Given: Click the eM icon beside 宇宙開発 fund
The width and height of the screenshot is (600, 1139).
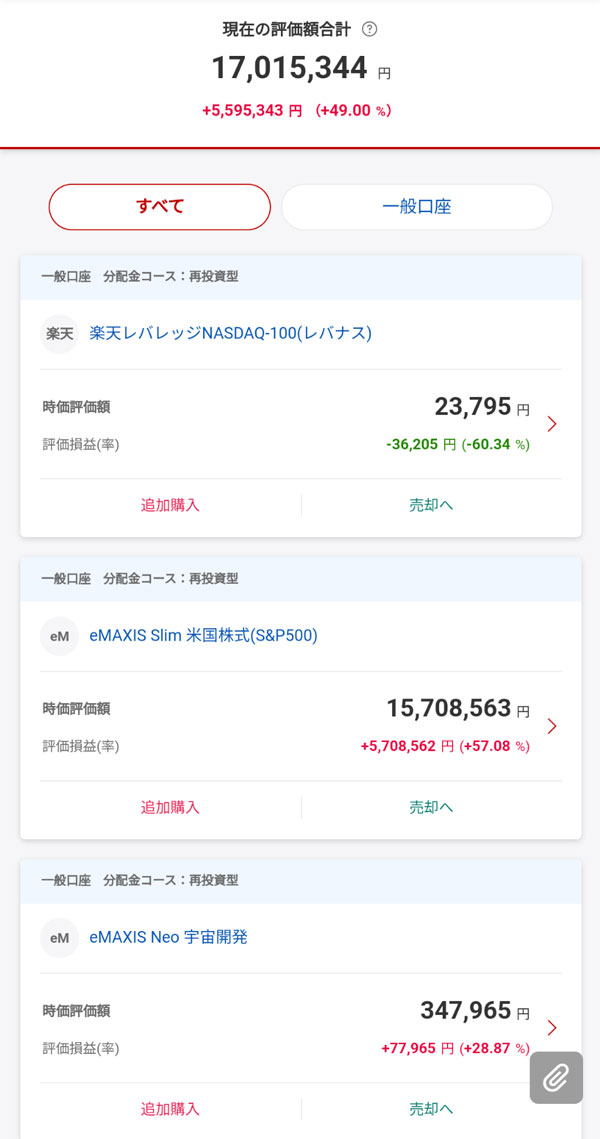Looking at the screenshot, I should [x=59, y=938].
